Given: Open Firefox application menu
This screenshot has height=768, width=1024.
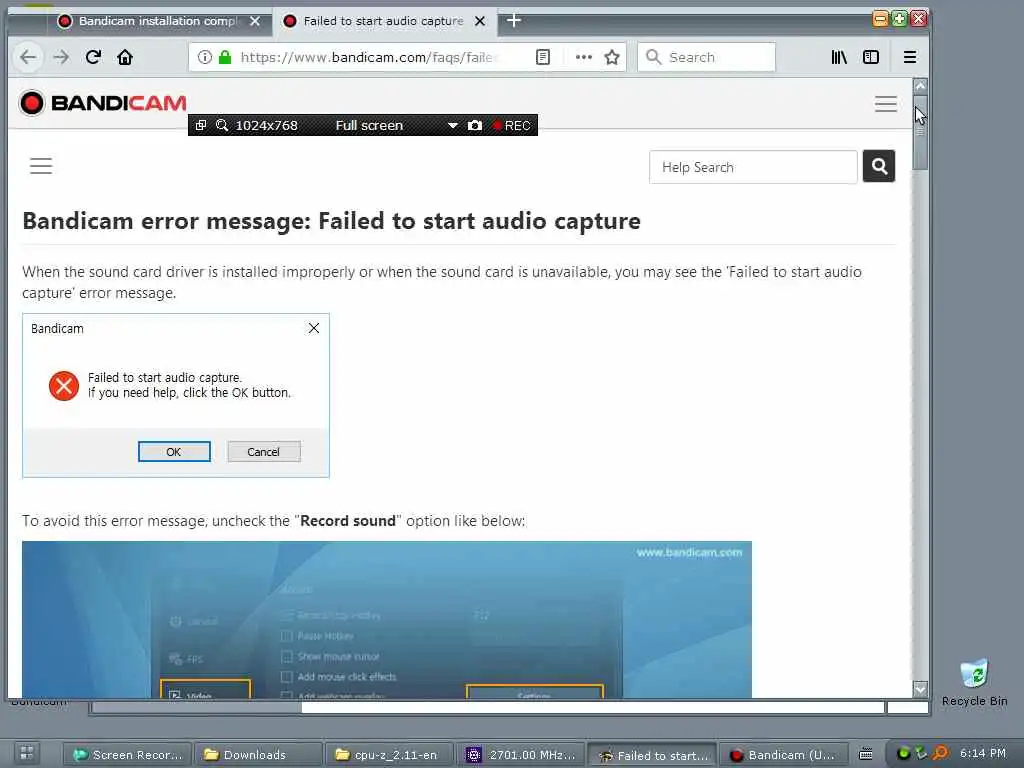Looking at the screenshot, I should click(910, 57).
